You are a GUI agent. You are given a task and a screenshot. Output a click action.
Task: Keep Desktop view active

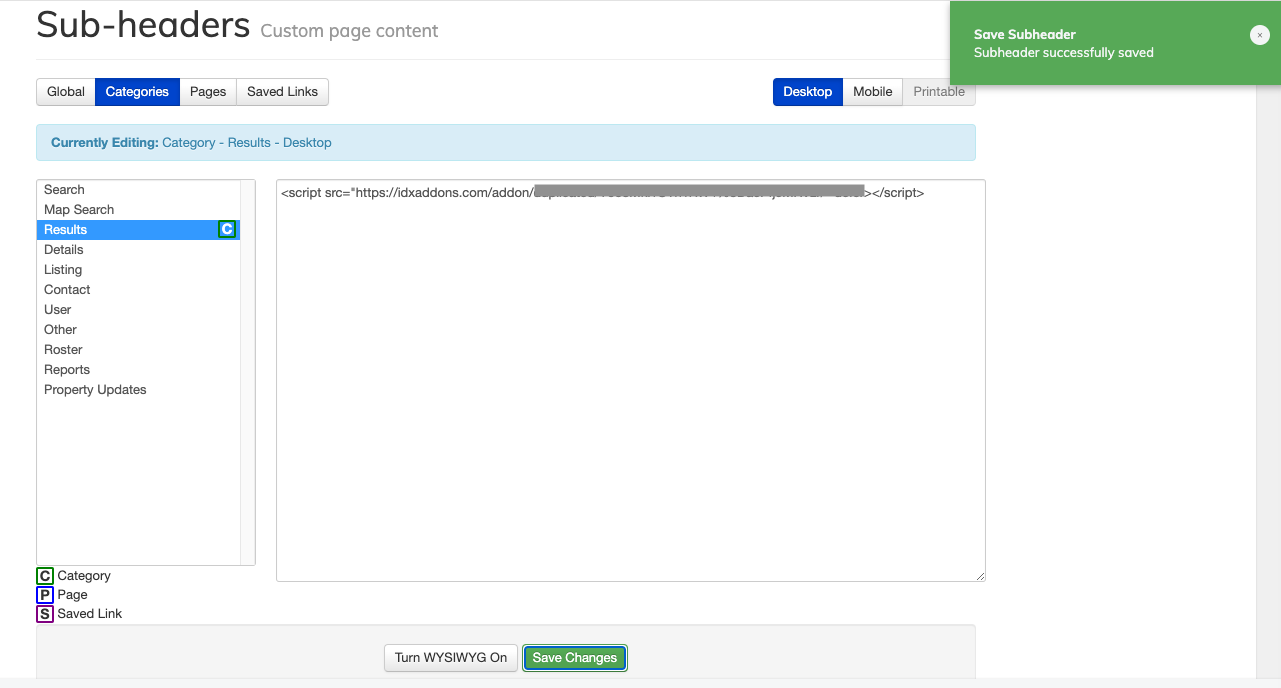pyautogui.click(x=807, y=91)
